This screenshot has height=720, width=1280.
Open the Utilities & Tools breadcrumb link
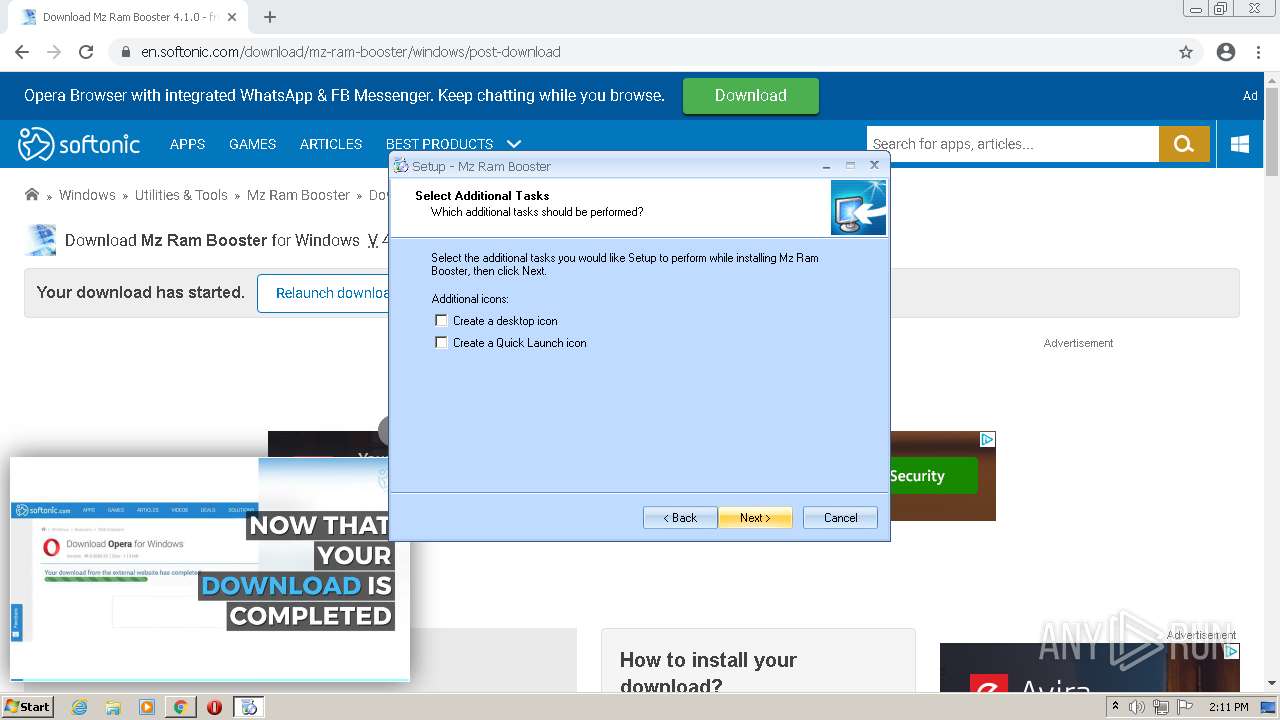click(x=181, y=195)
